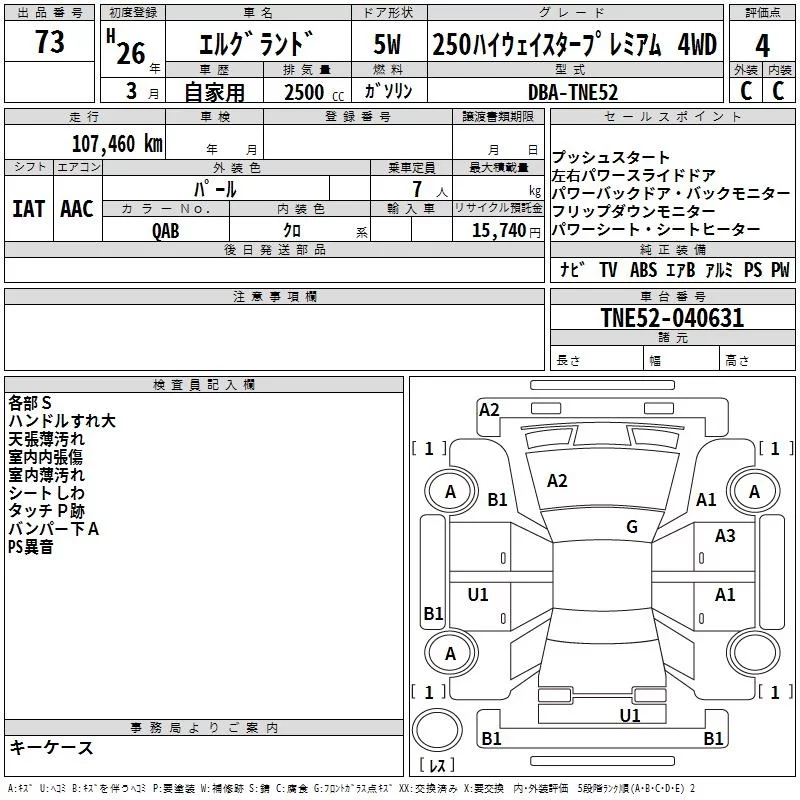
Task: Click the inspector note タッチP跡
Action: 46,511
